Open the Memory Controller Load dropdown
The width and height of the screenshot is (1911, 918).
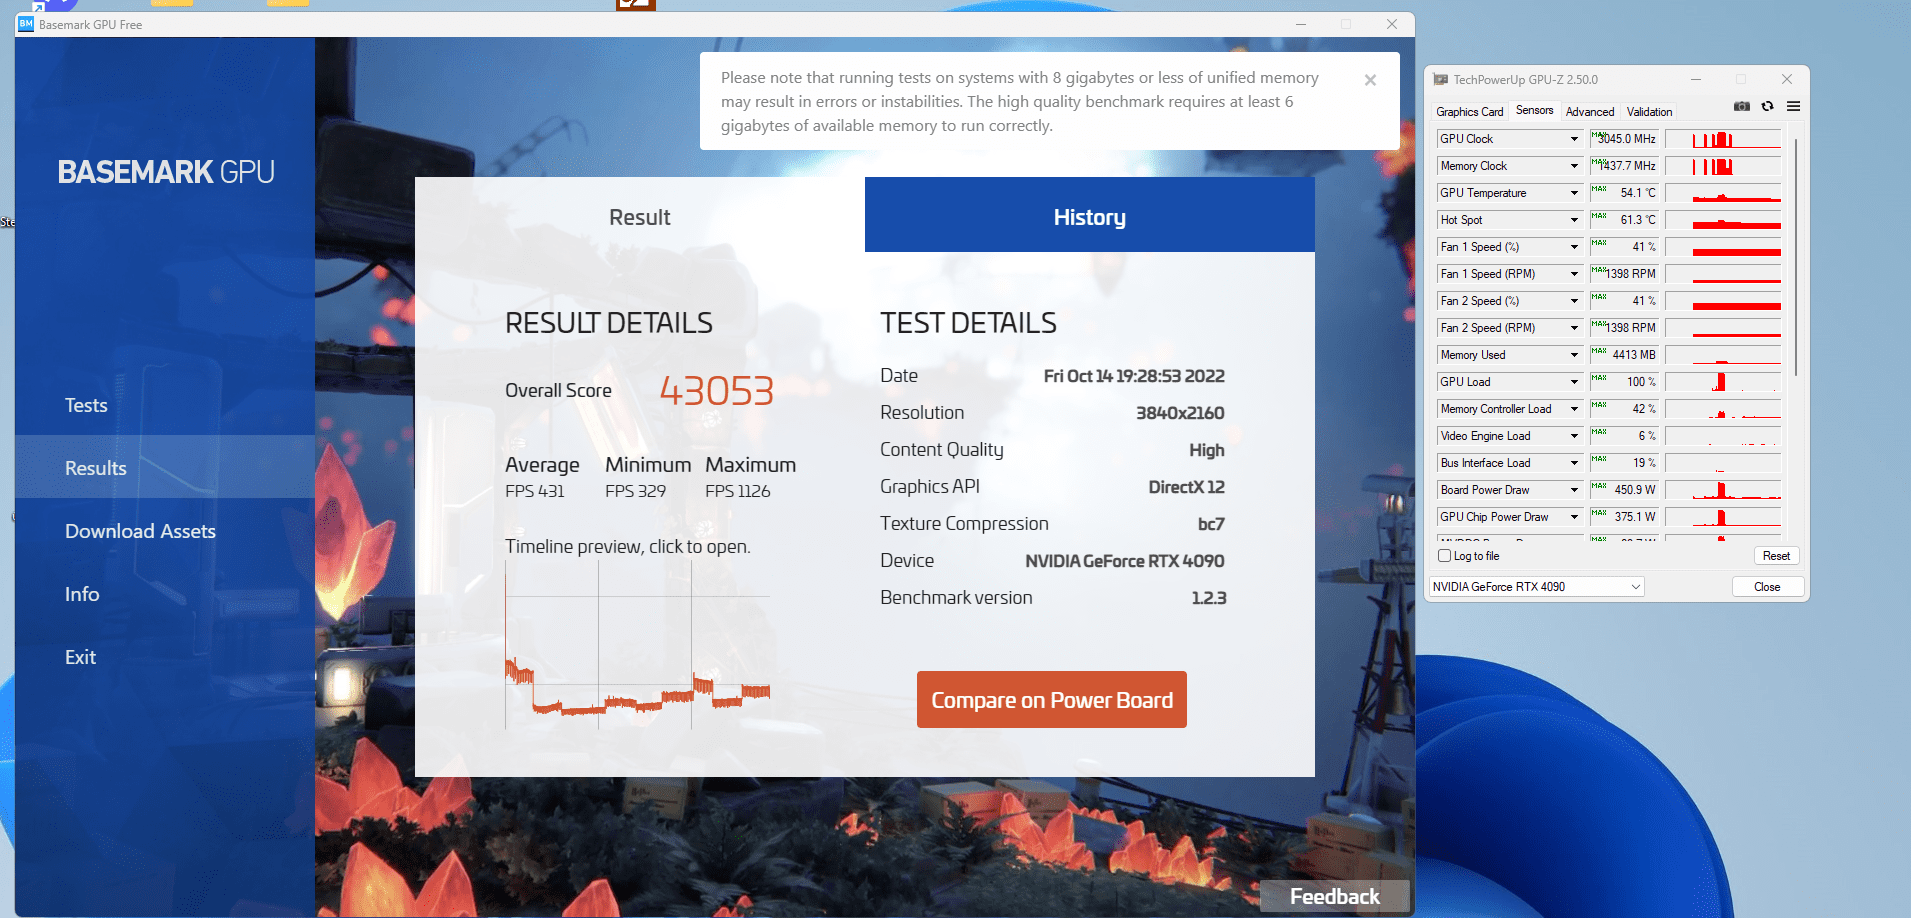[x=1574, y=409]
